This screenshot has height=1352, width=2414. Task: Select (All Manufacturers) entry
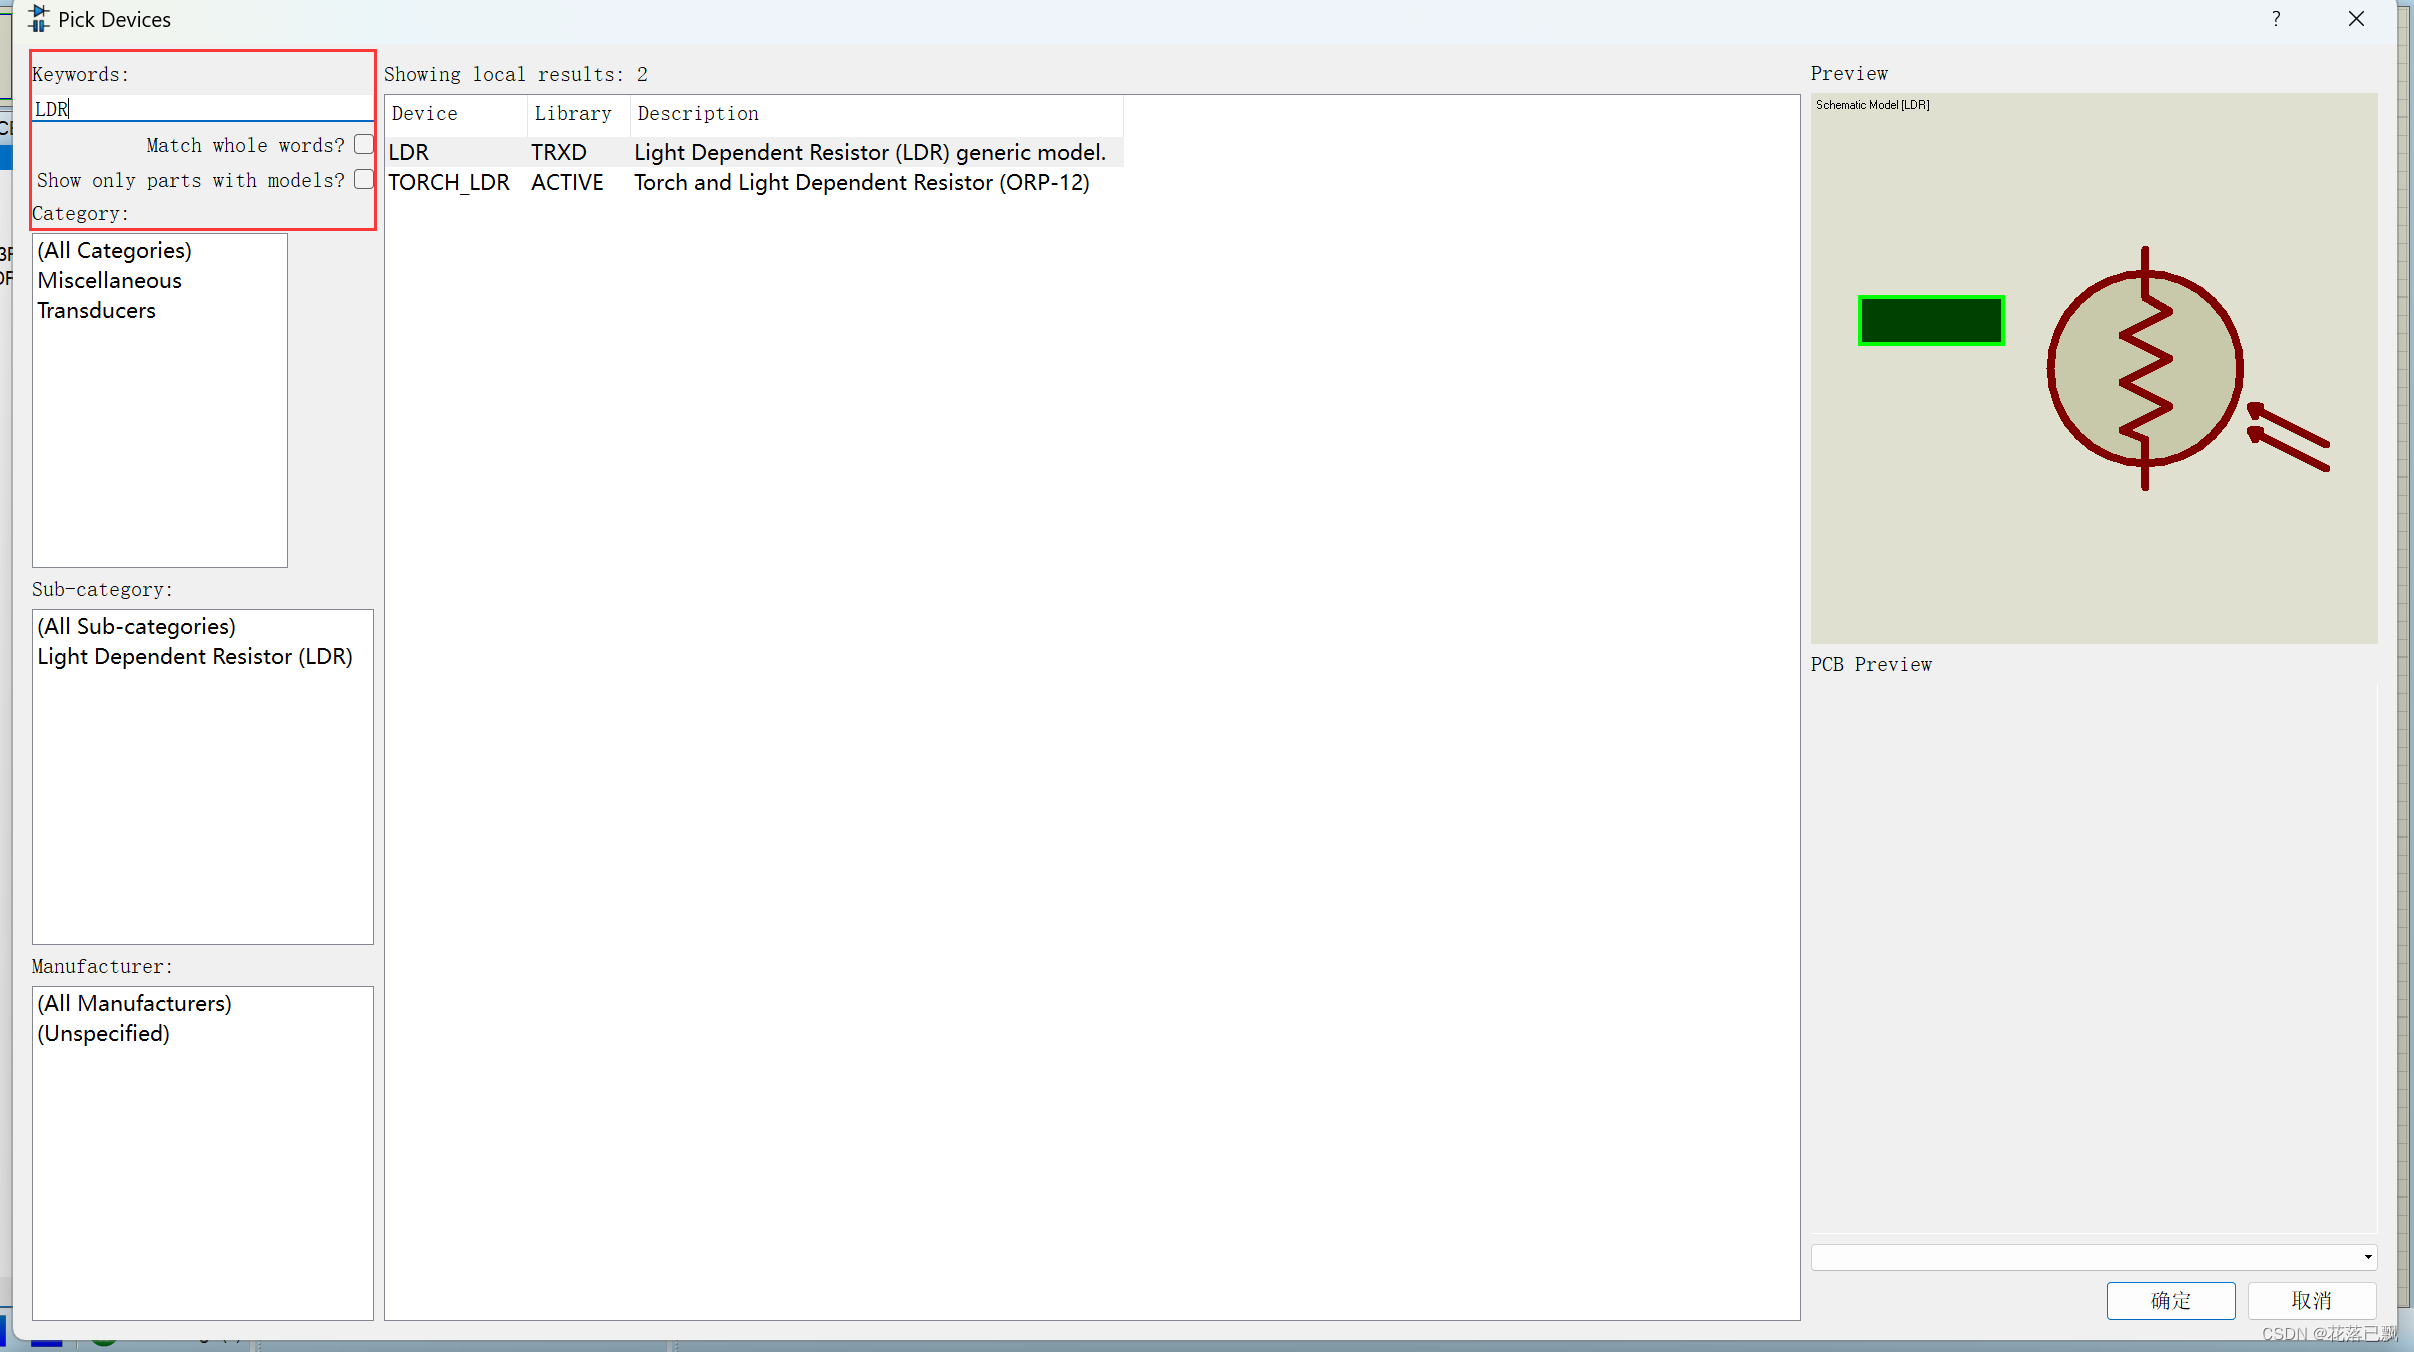[x=134, y=1003]
